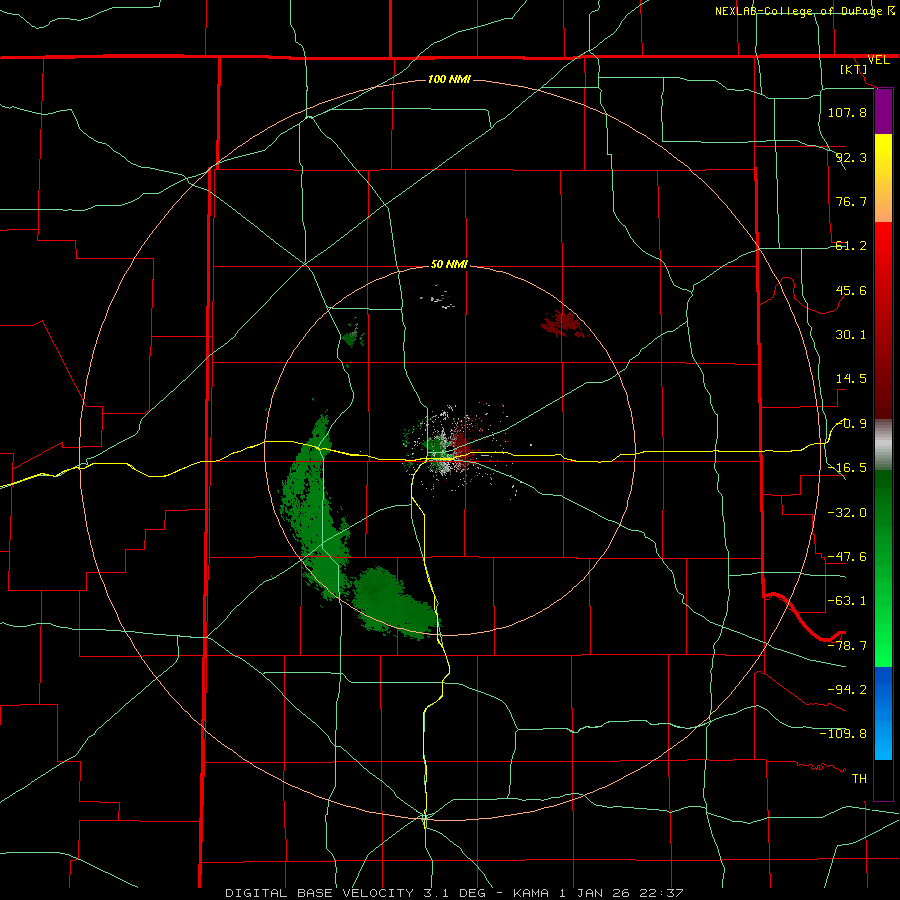900x900 pixels.
Task: Click the 45.6 velocity scale value
Action: (x=851, y=290)
